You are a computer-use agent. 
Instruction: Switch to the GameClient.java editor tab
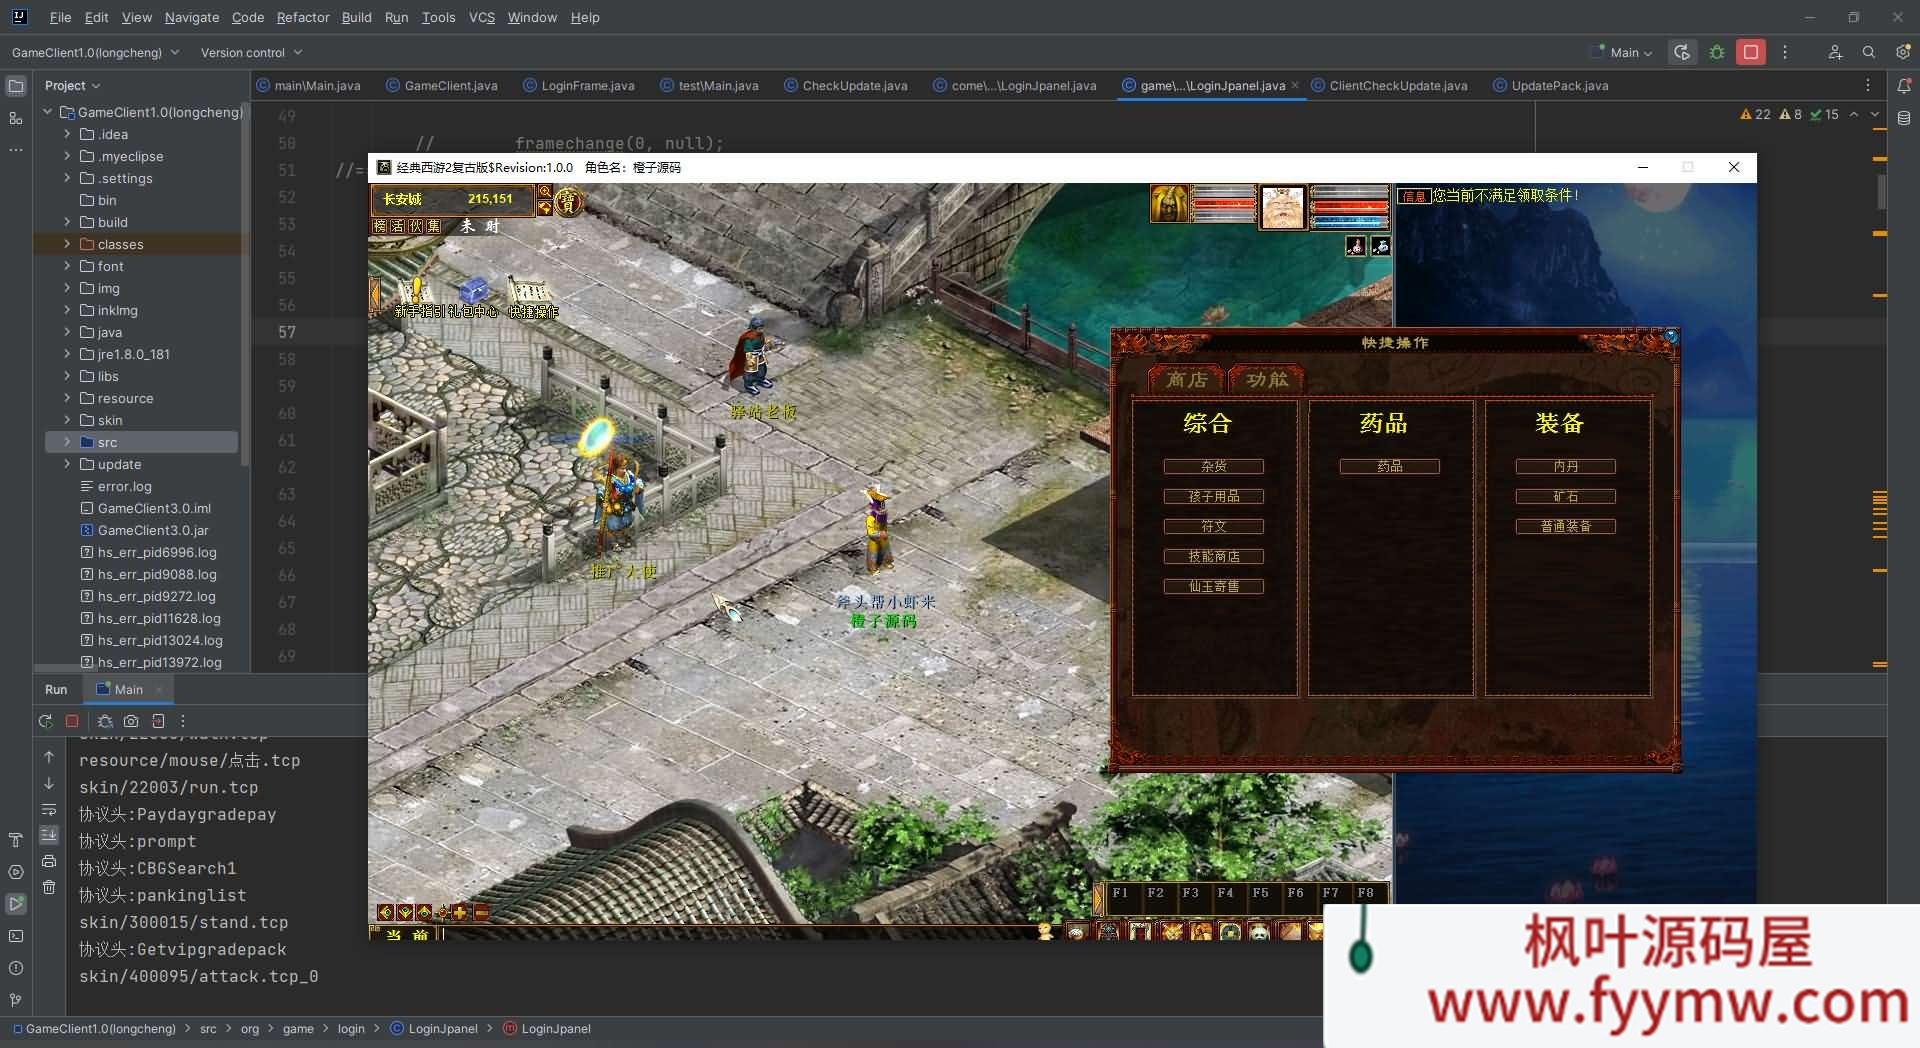coord(450,86)
